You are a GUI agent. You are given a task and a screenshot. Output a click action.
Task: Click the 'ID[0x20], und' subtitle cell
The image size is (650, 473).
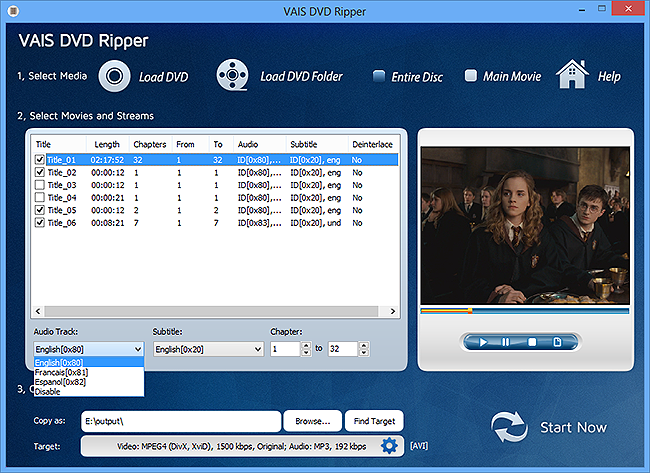click(315, 223)
